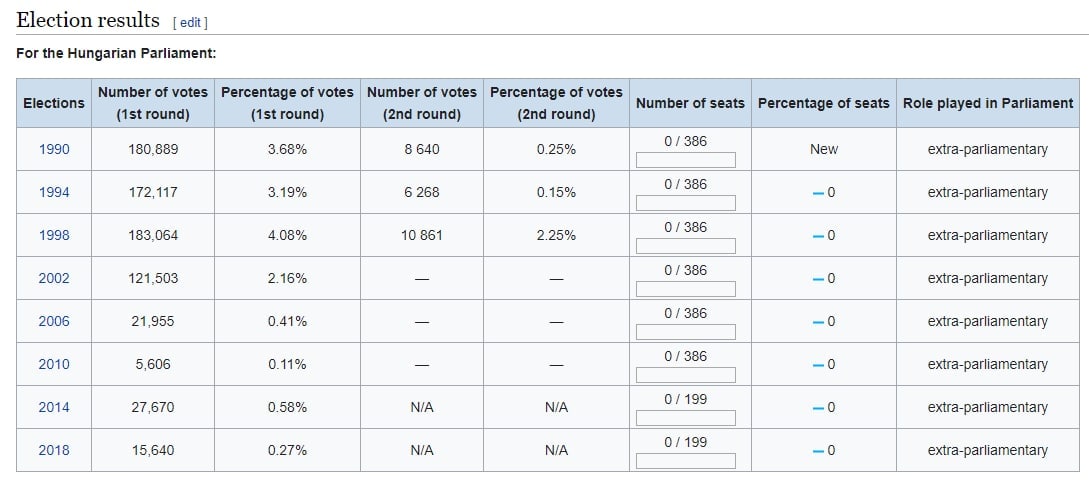Click the steady change icon for 2010
This screenshot has width=1089, height=480.
click(818, 365)
